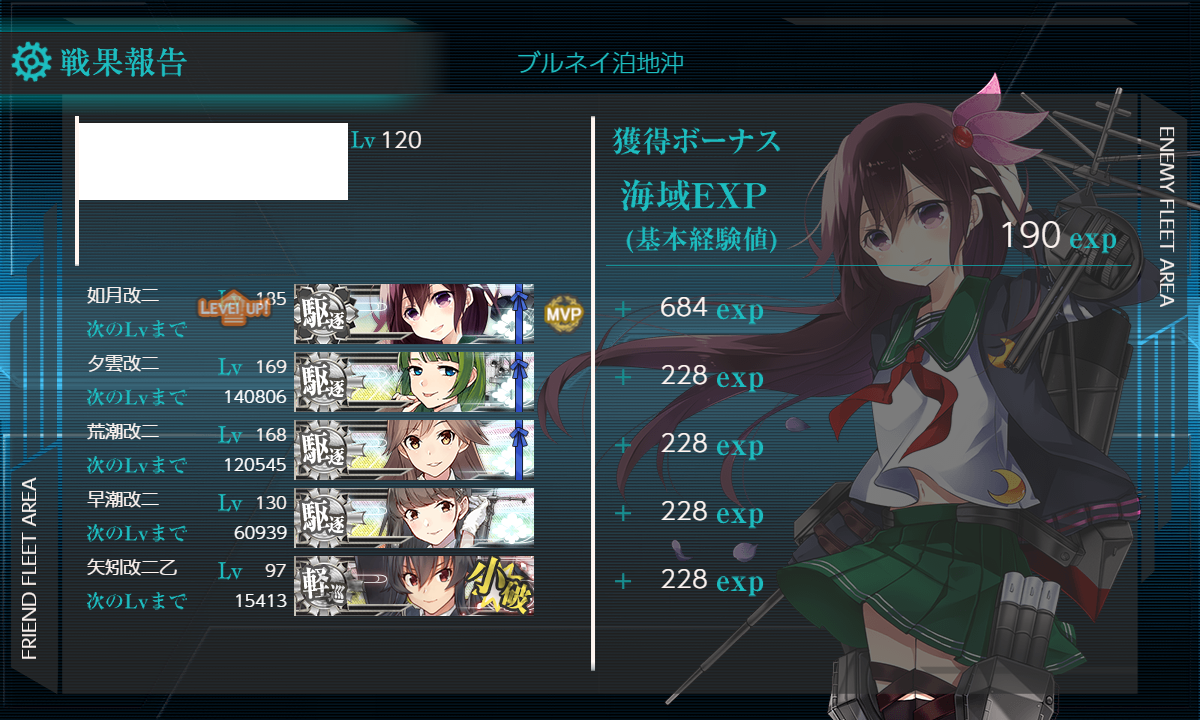Click the MVP medal icon

click(563, 314)
